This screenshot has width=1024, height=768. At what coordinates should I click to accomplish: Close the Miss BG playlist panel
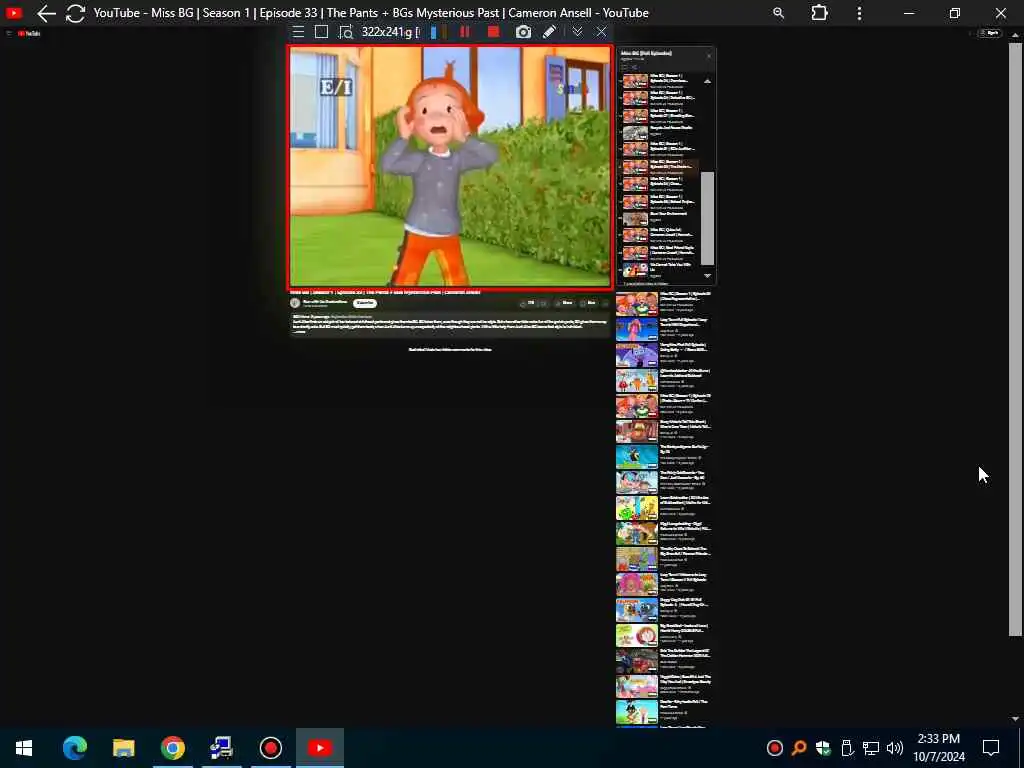(709, 56)
